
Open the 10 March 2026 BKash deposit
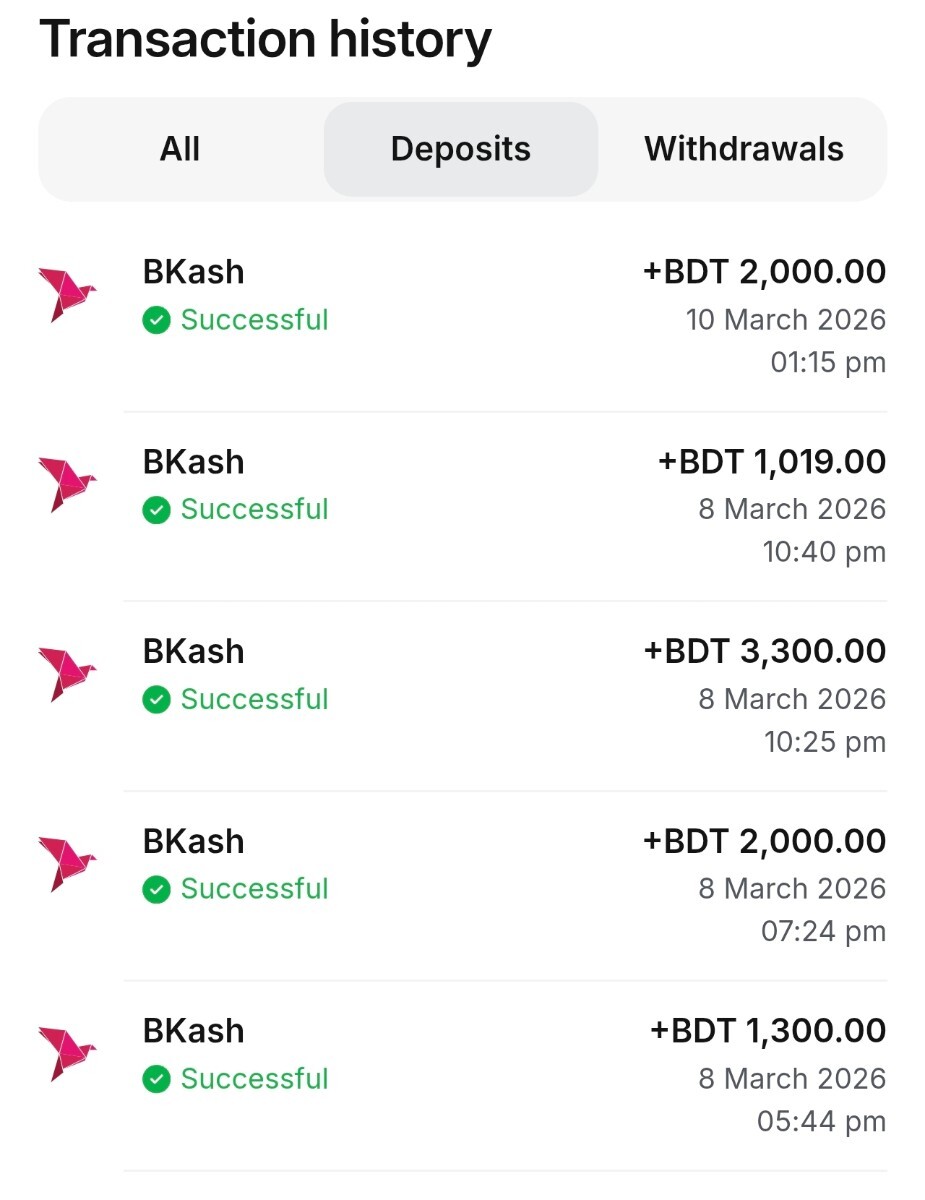click(500, 316)
